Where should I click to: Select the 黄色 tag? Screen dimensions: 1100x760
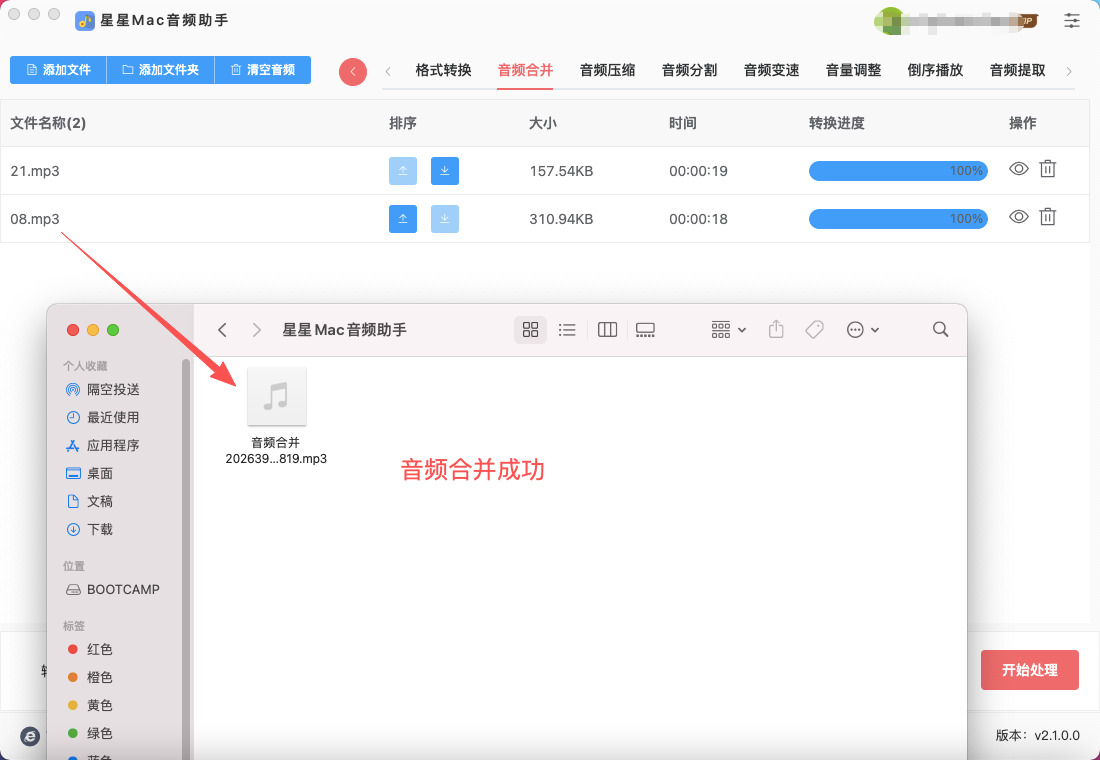tap(90, 705)
